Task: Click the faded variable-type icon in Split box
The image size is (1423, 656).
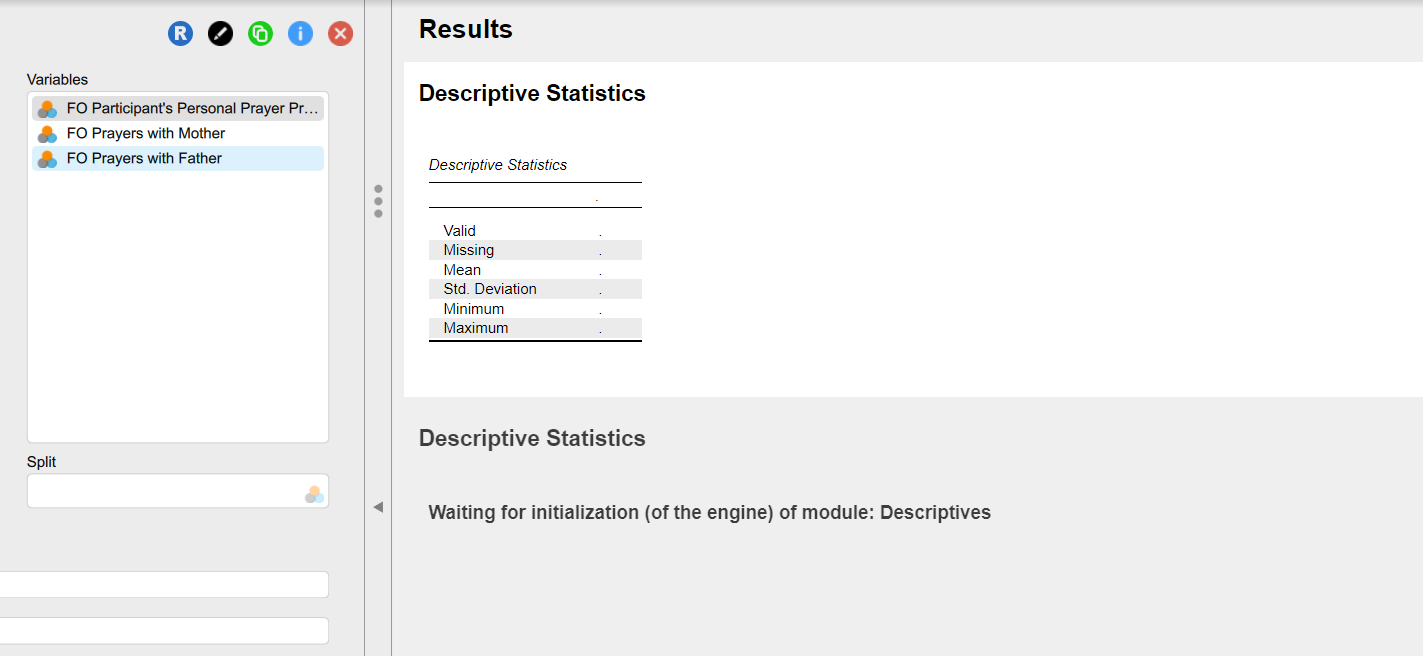Action: [x=314, y=494]
